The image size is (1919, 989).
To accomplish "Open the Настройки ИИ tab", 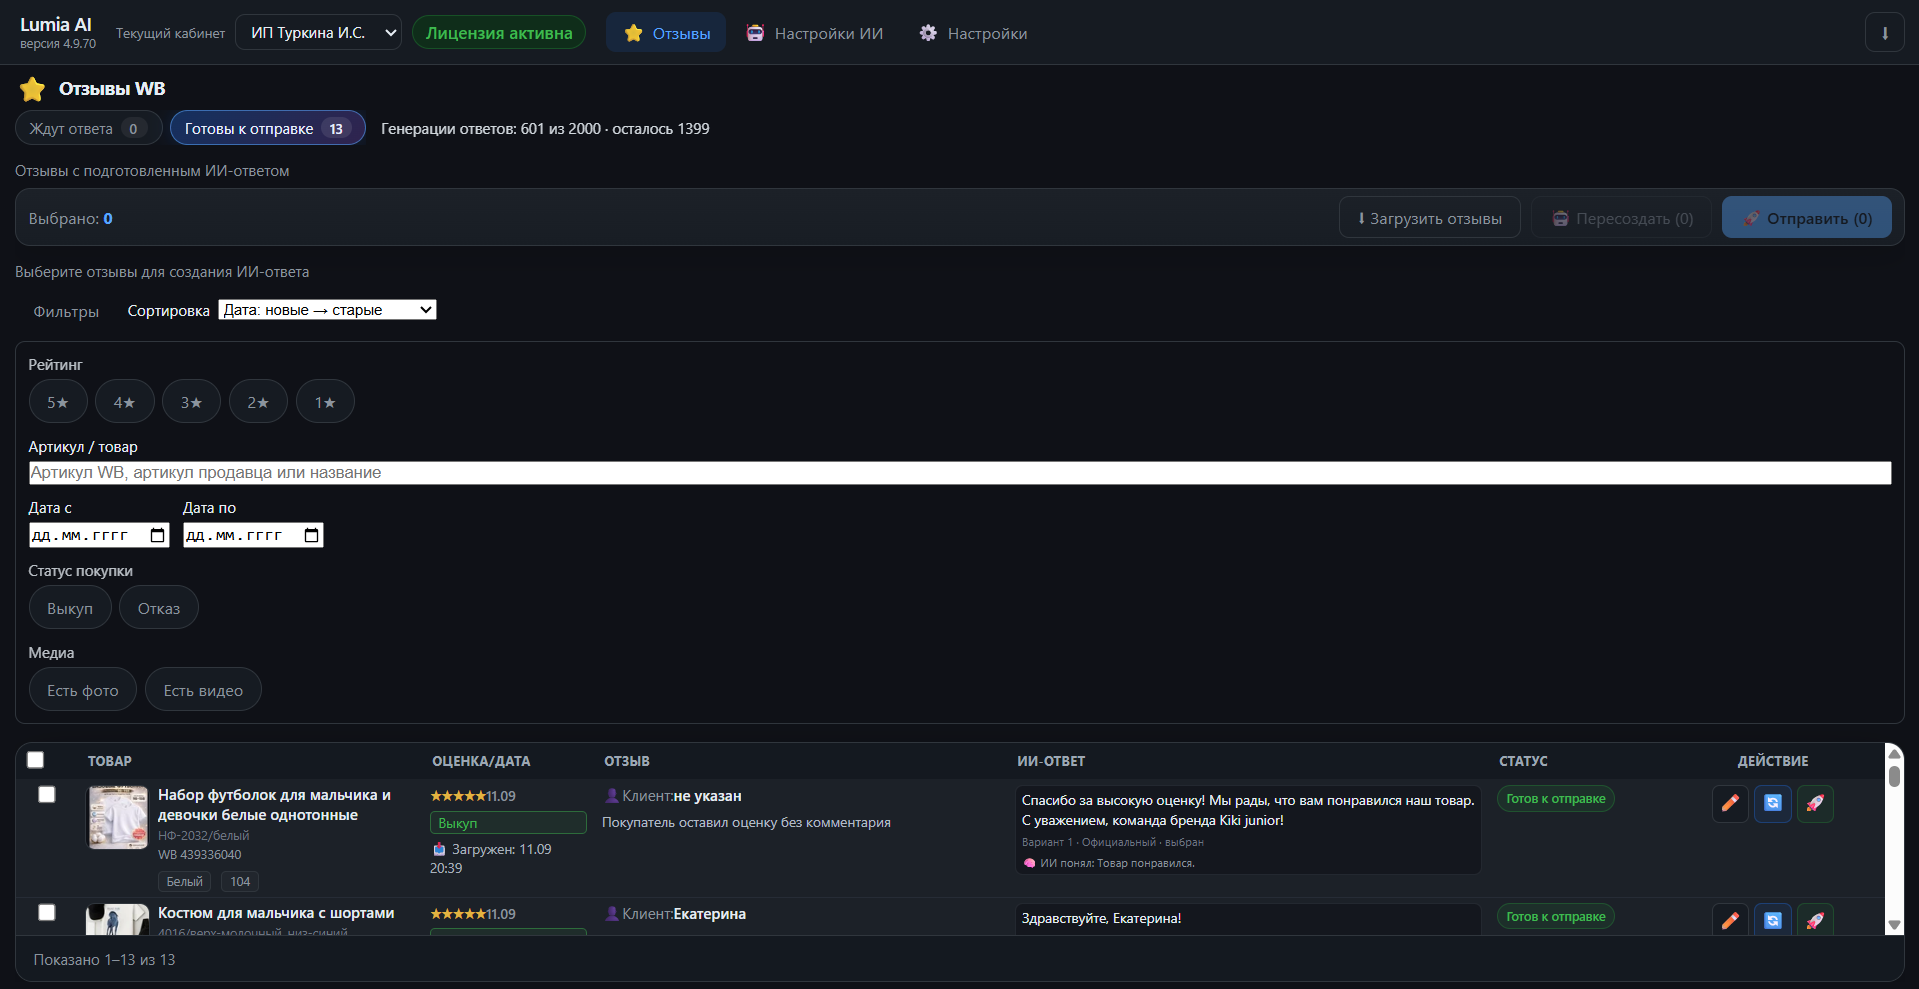I will pyautogui.click(x=815, y=33).
